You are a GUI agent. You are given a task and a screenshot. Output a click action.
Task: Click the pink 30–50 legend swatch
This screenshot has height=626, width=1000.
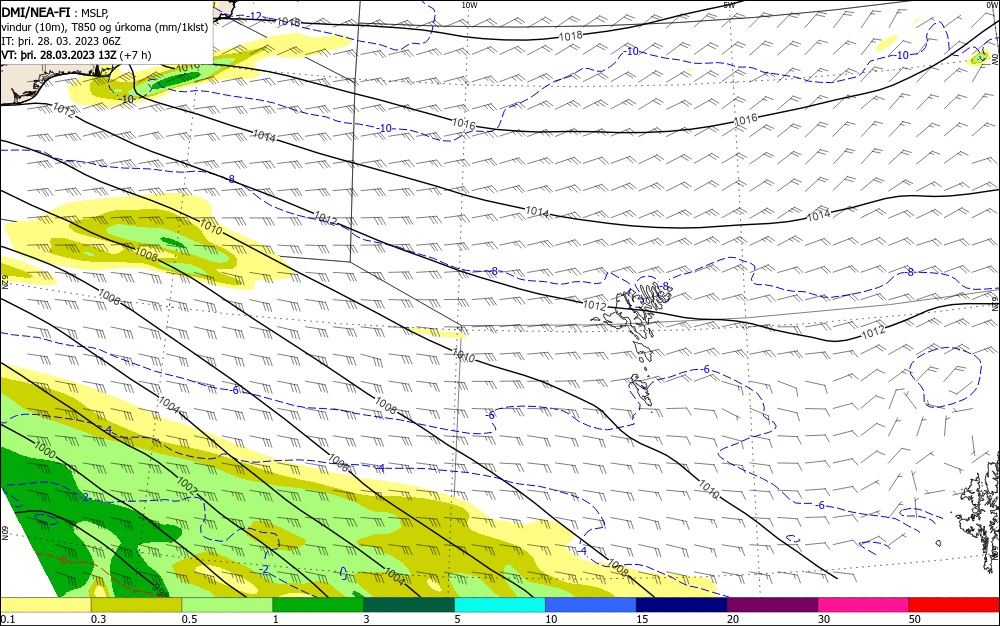click(863, 605)
